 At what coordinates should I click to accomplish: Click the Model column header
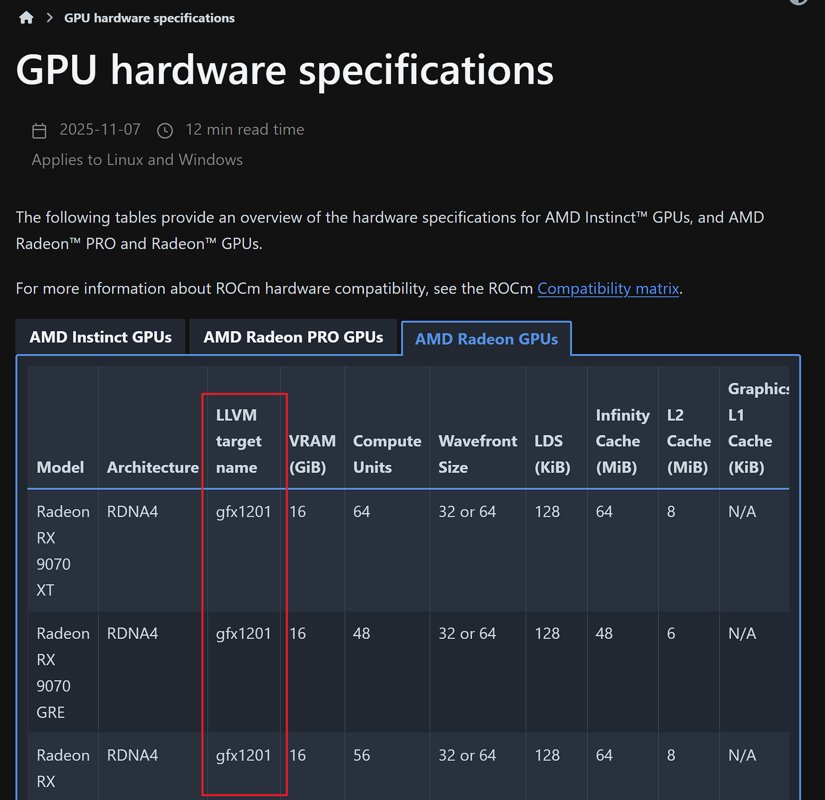click(x=60, y=467)
